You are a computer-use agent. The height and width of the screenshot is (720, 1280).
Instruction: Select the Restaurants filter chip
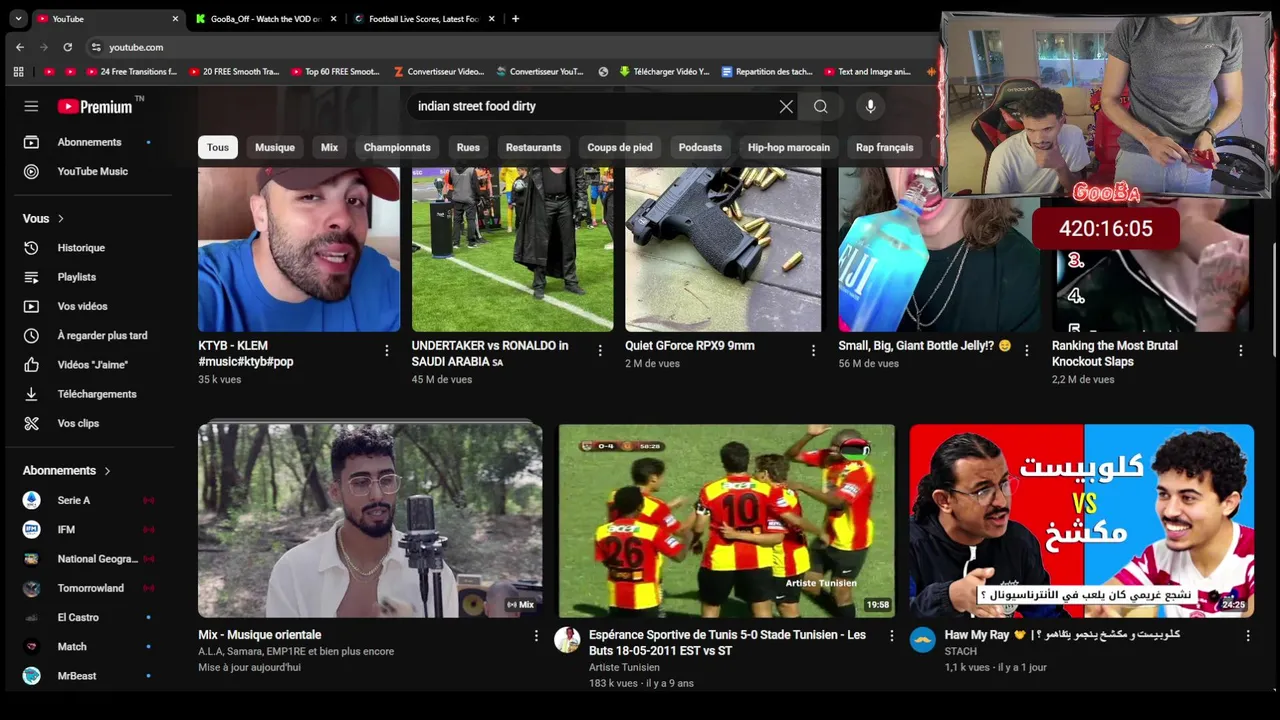tap(533, 147)
